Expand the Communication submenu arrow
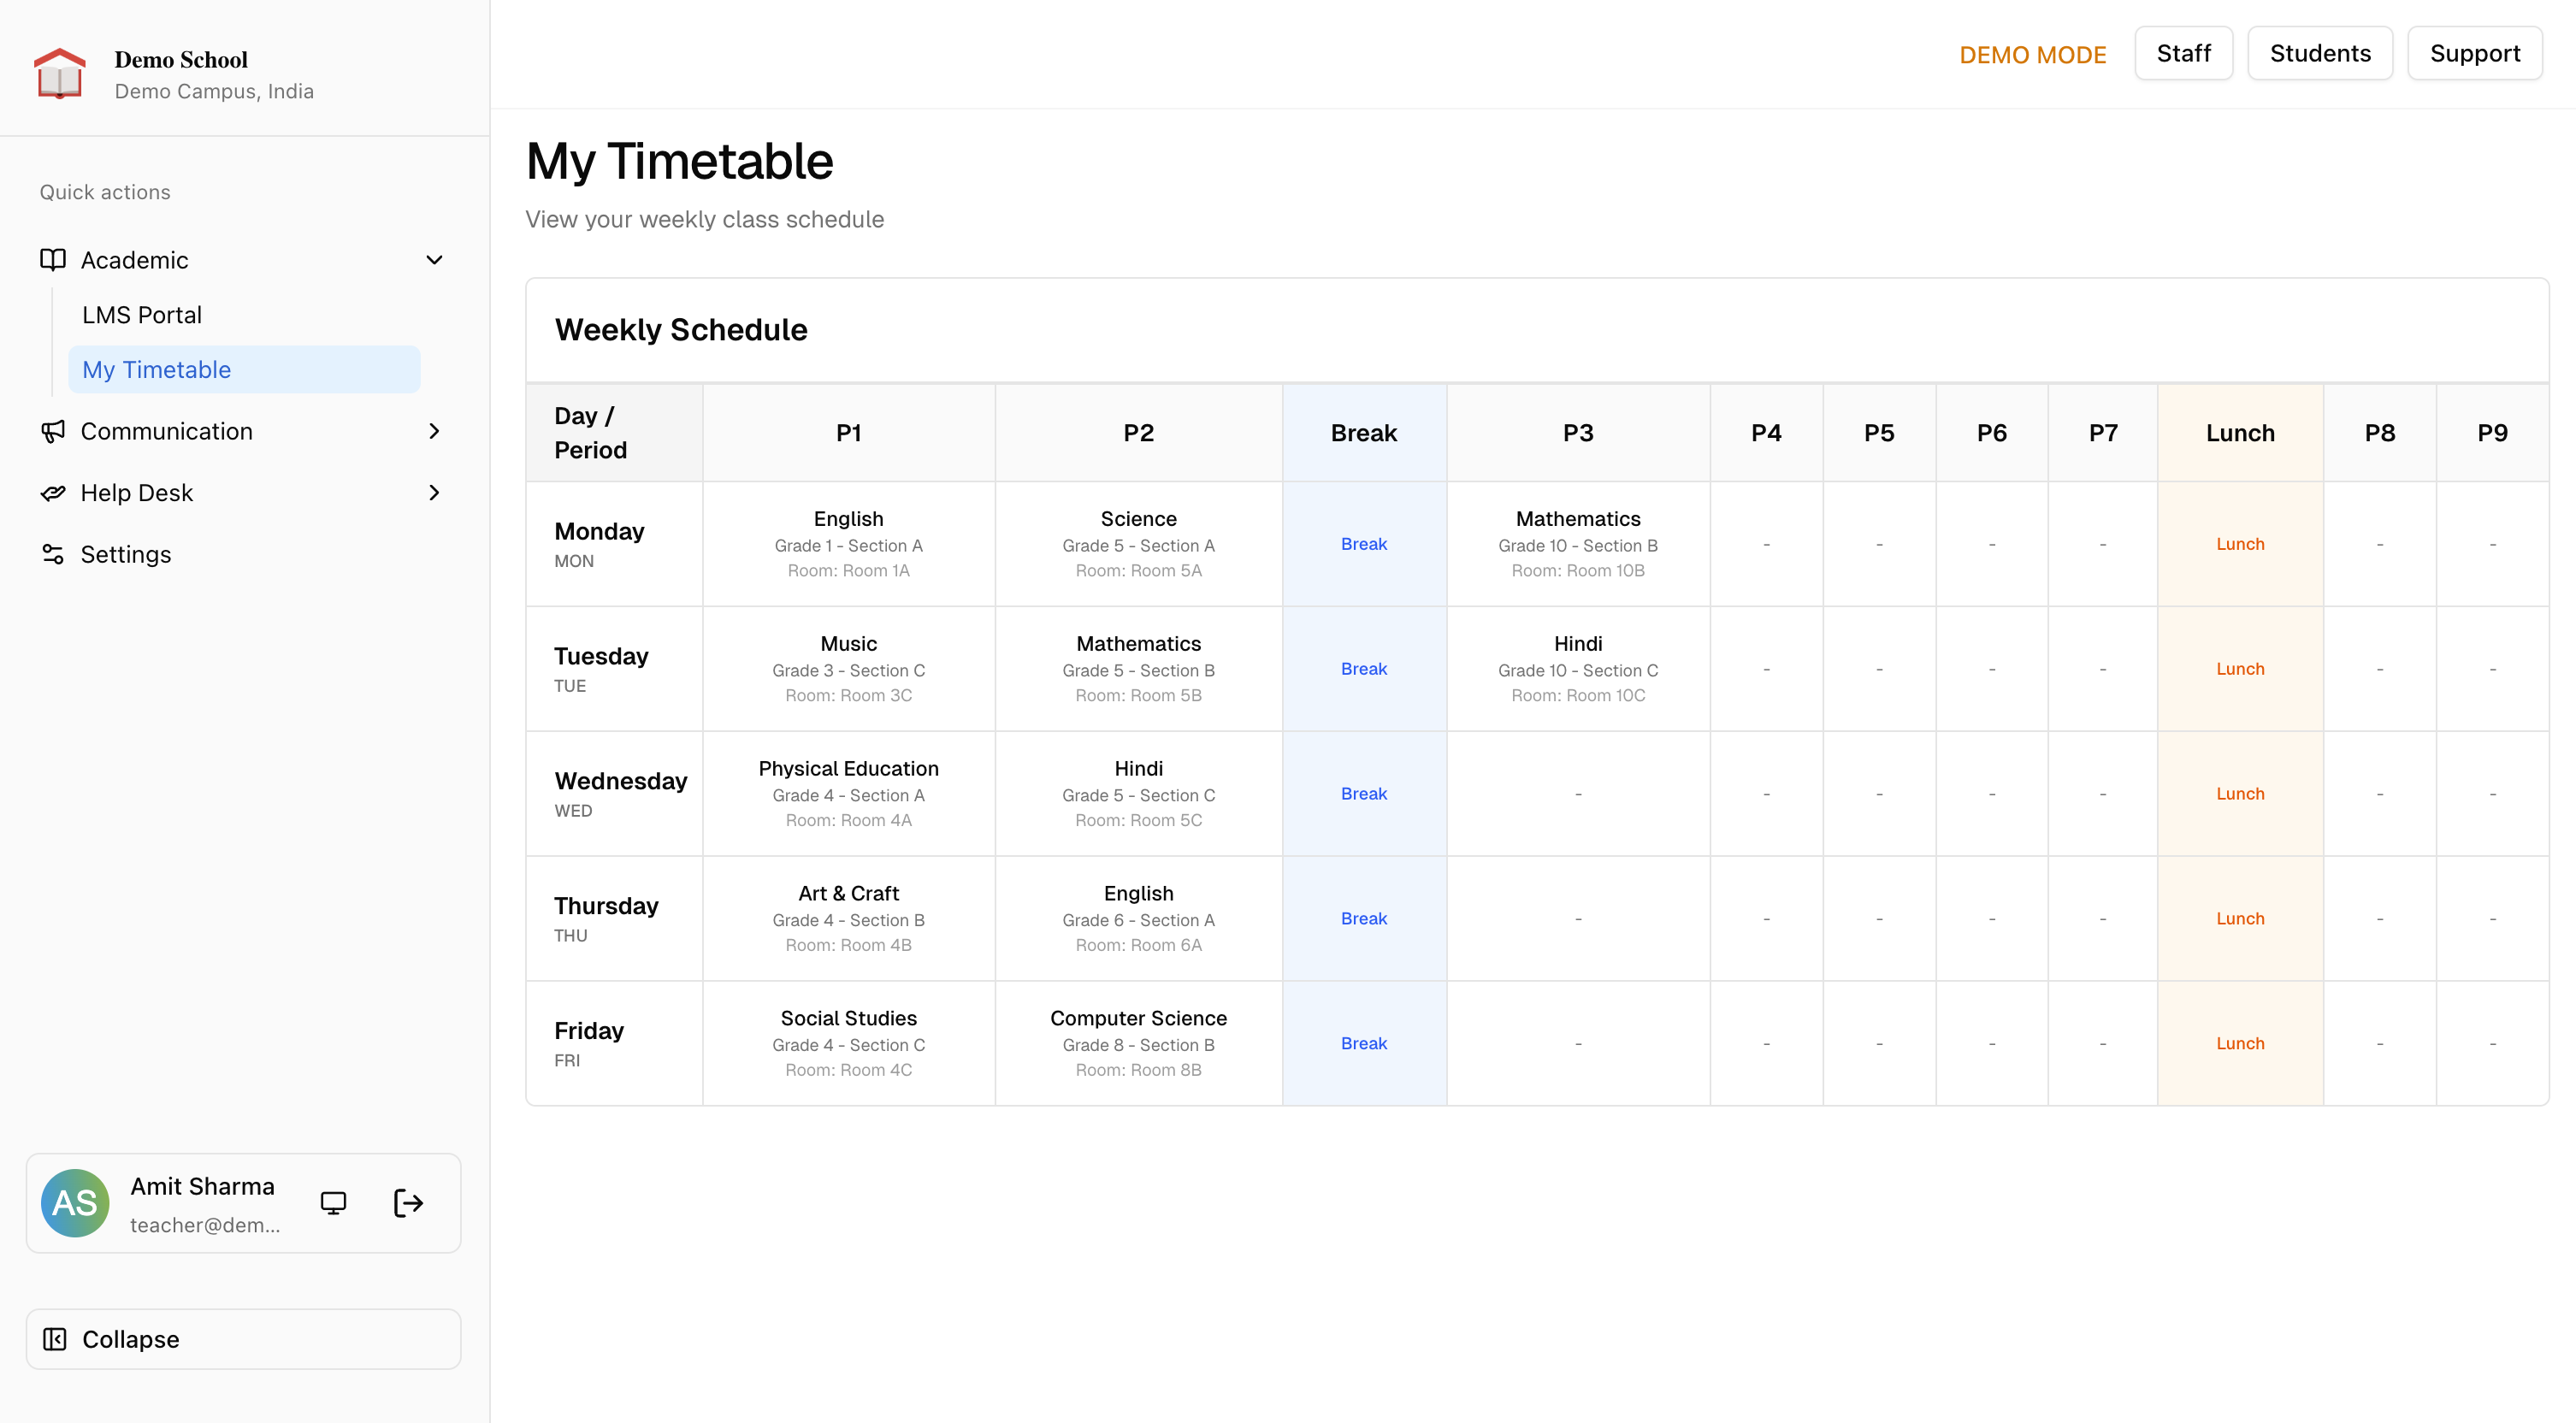The image size is (2576, 1423). pyautogui.click(x=434, y=431)
